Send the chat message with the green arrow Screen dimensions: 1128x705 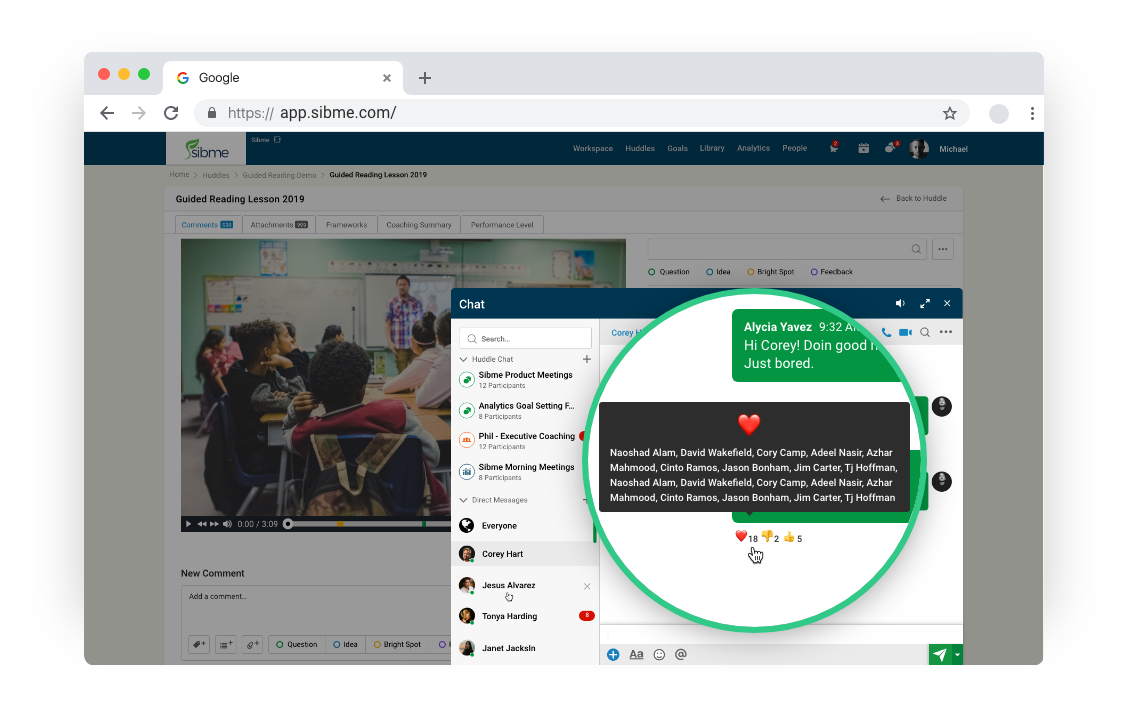click(x=940, y=655)
